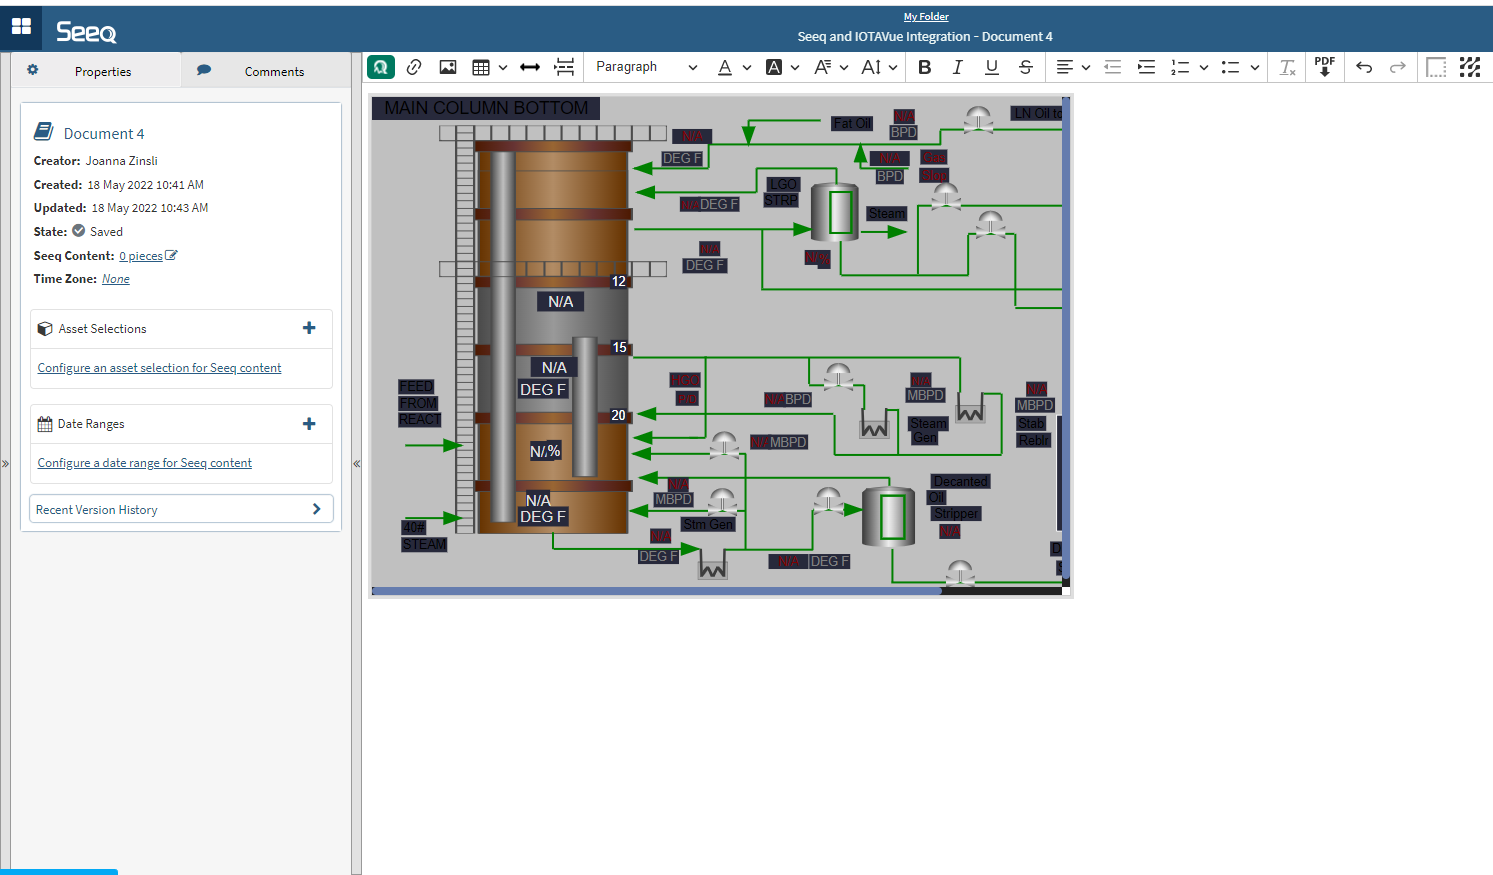Image resolution: width=1493 pixels, height=875 pixels.
Task: Toggle bold formatting
Action: [x=924, y=67]
